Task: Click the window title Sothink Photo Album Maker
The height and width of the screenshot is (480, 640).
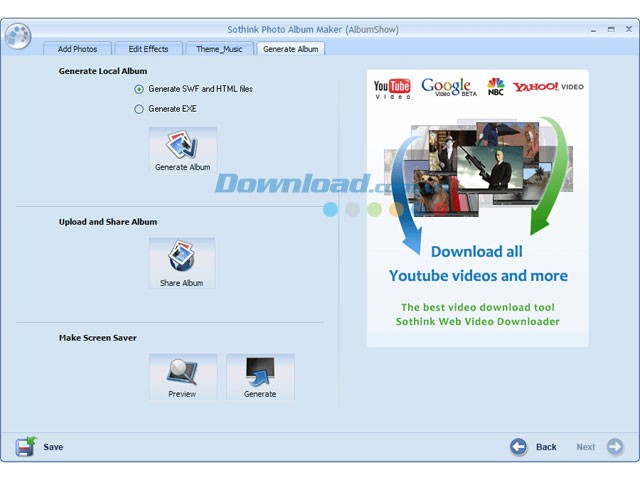Action: coord(313,29)
